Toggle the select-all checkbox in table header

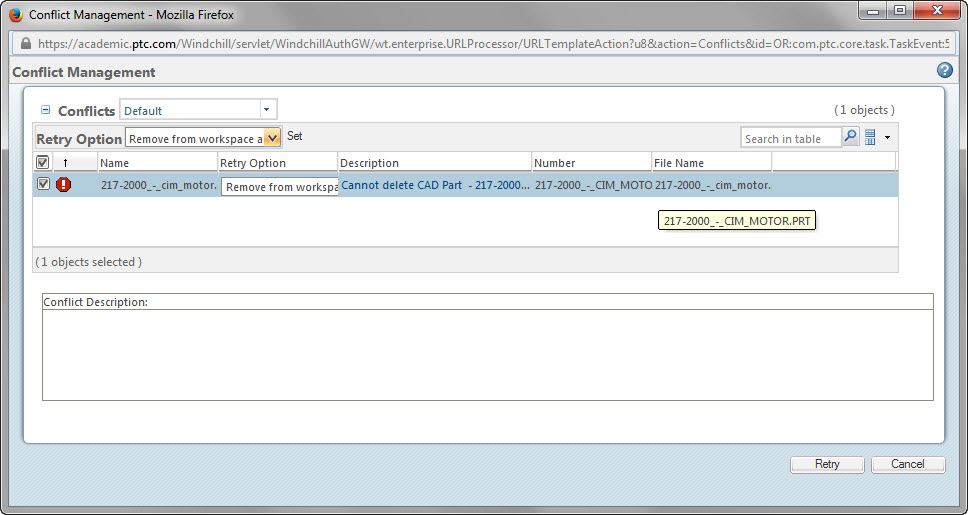[x=43, y=162]
